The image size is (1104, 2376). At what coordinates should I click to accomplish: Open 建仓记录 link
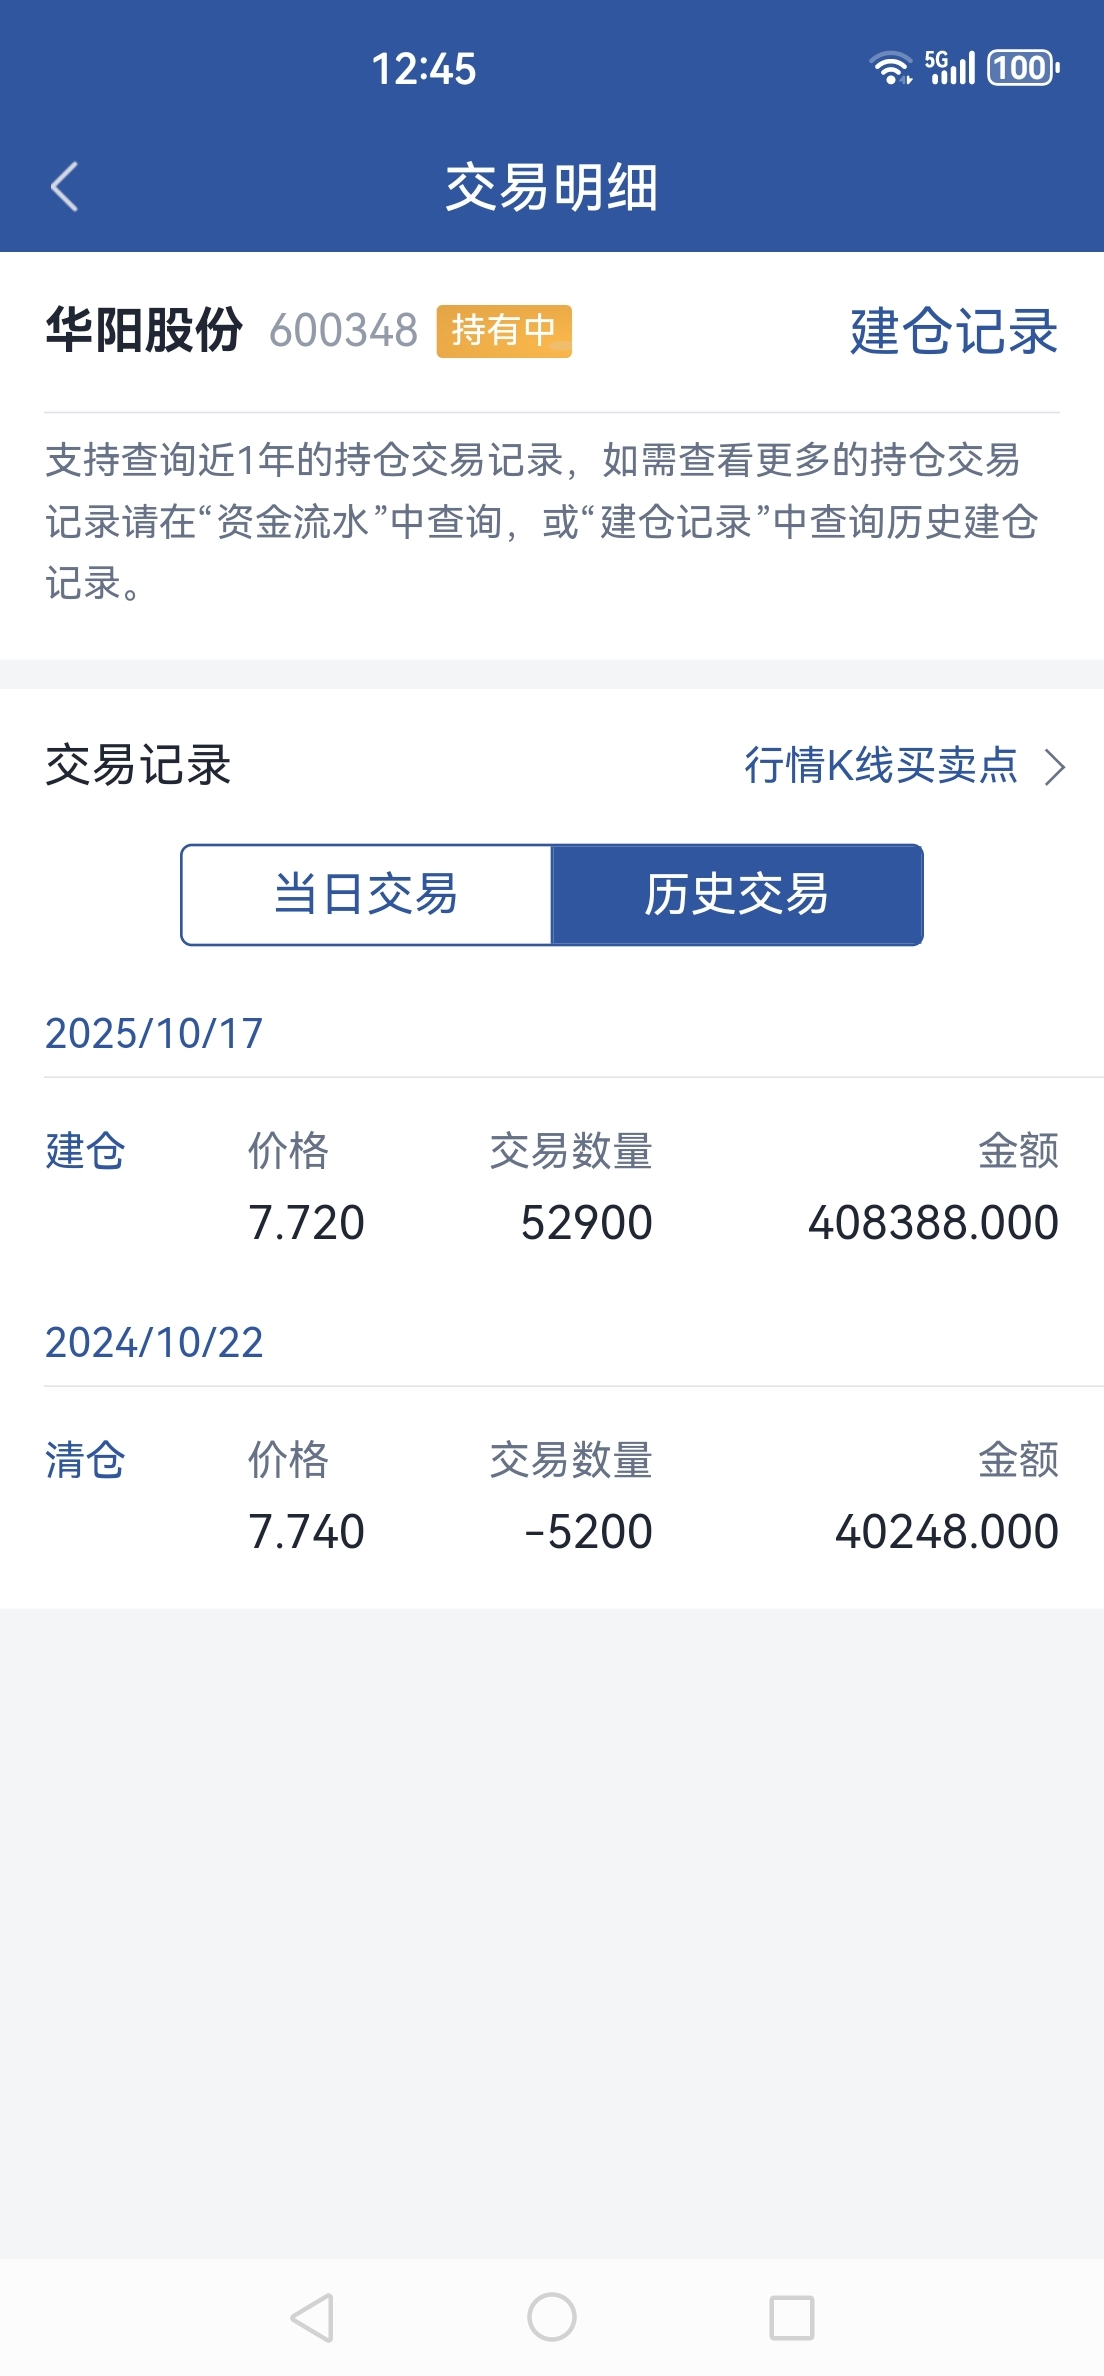click(953, 331)
